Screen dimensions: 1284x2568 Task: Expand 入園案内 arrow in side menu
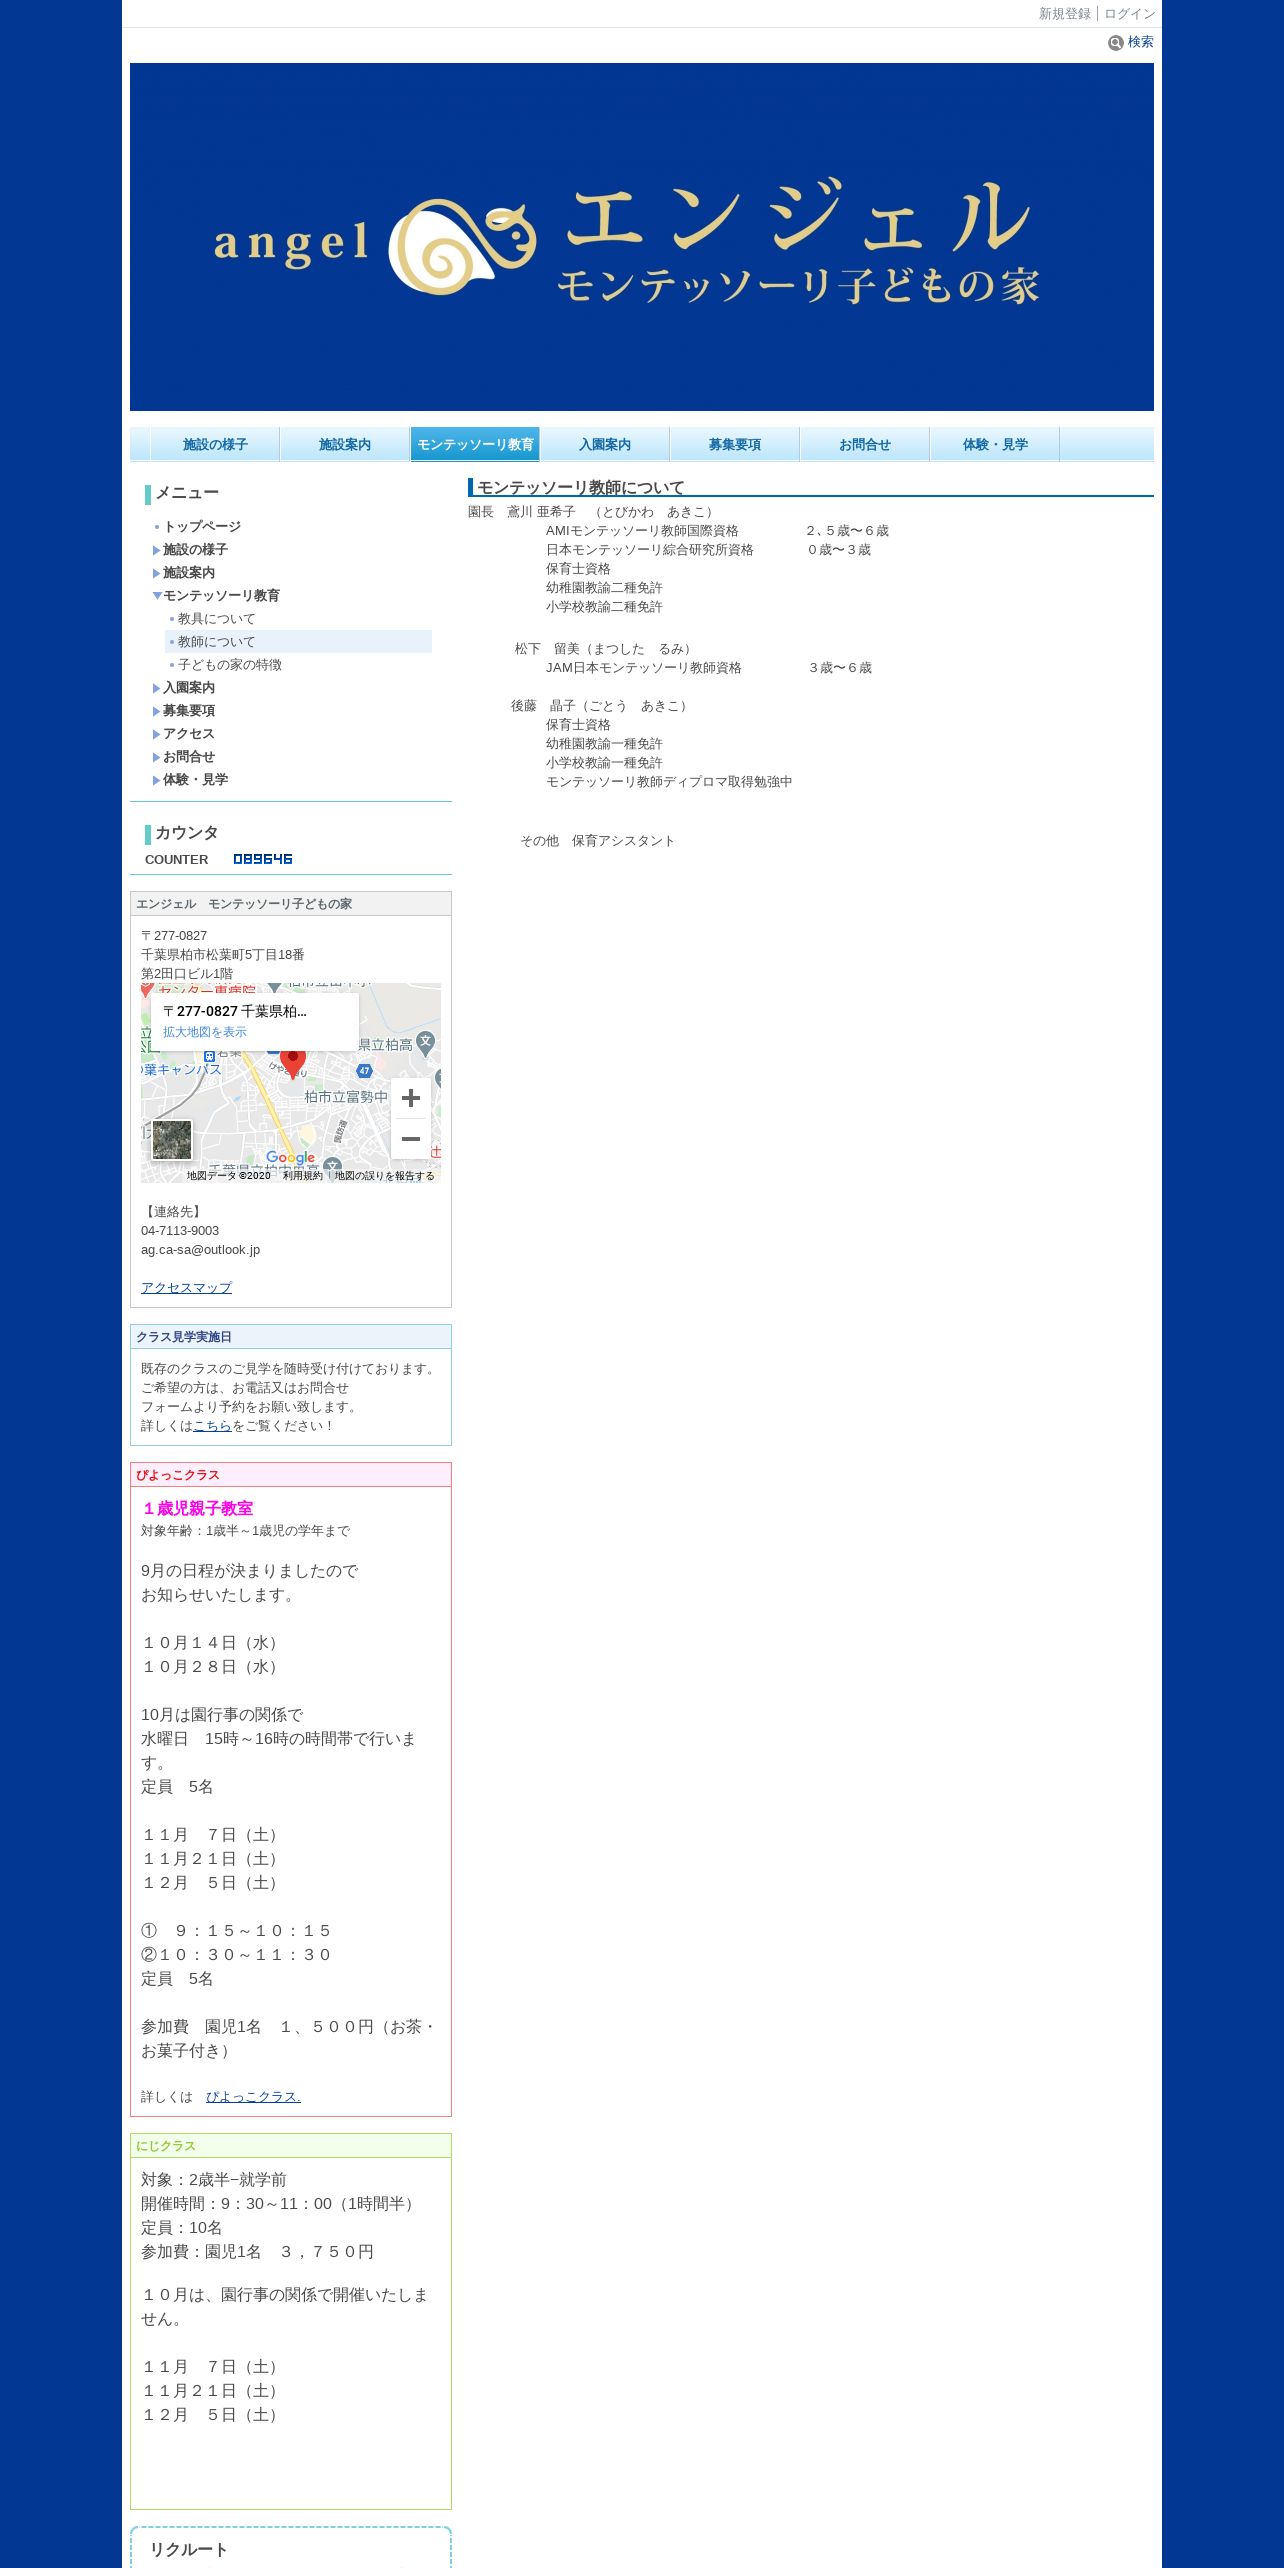pos(156,688)
